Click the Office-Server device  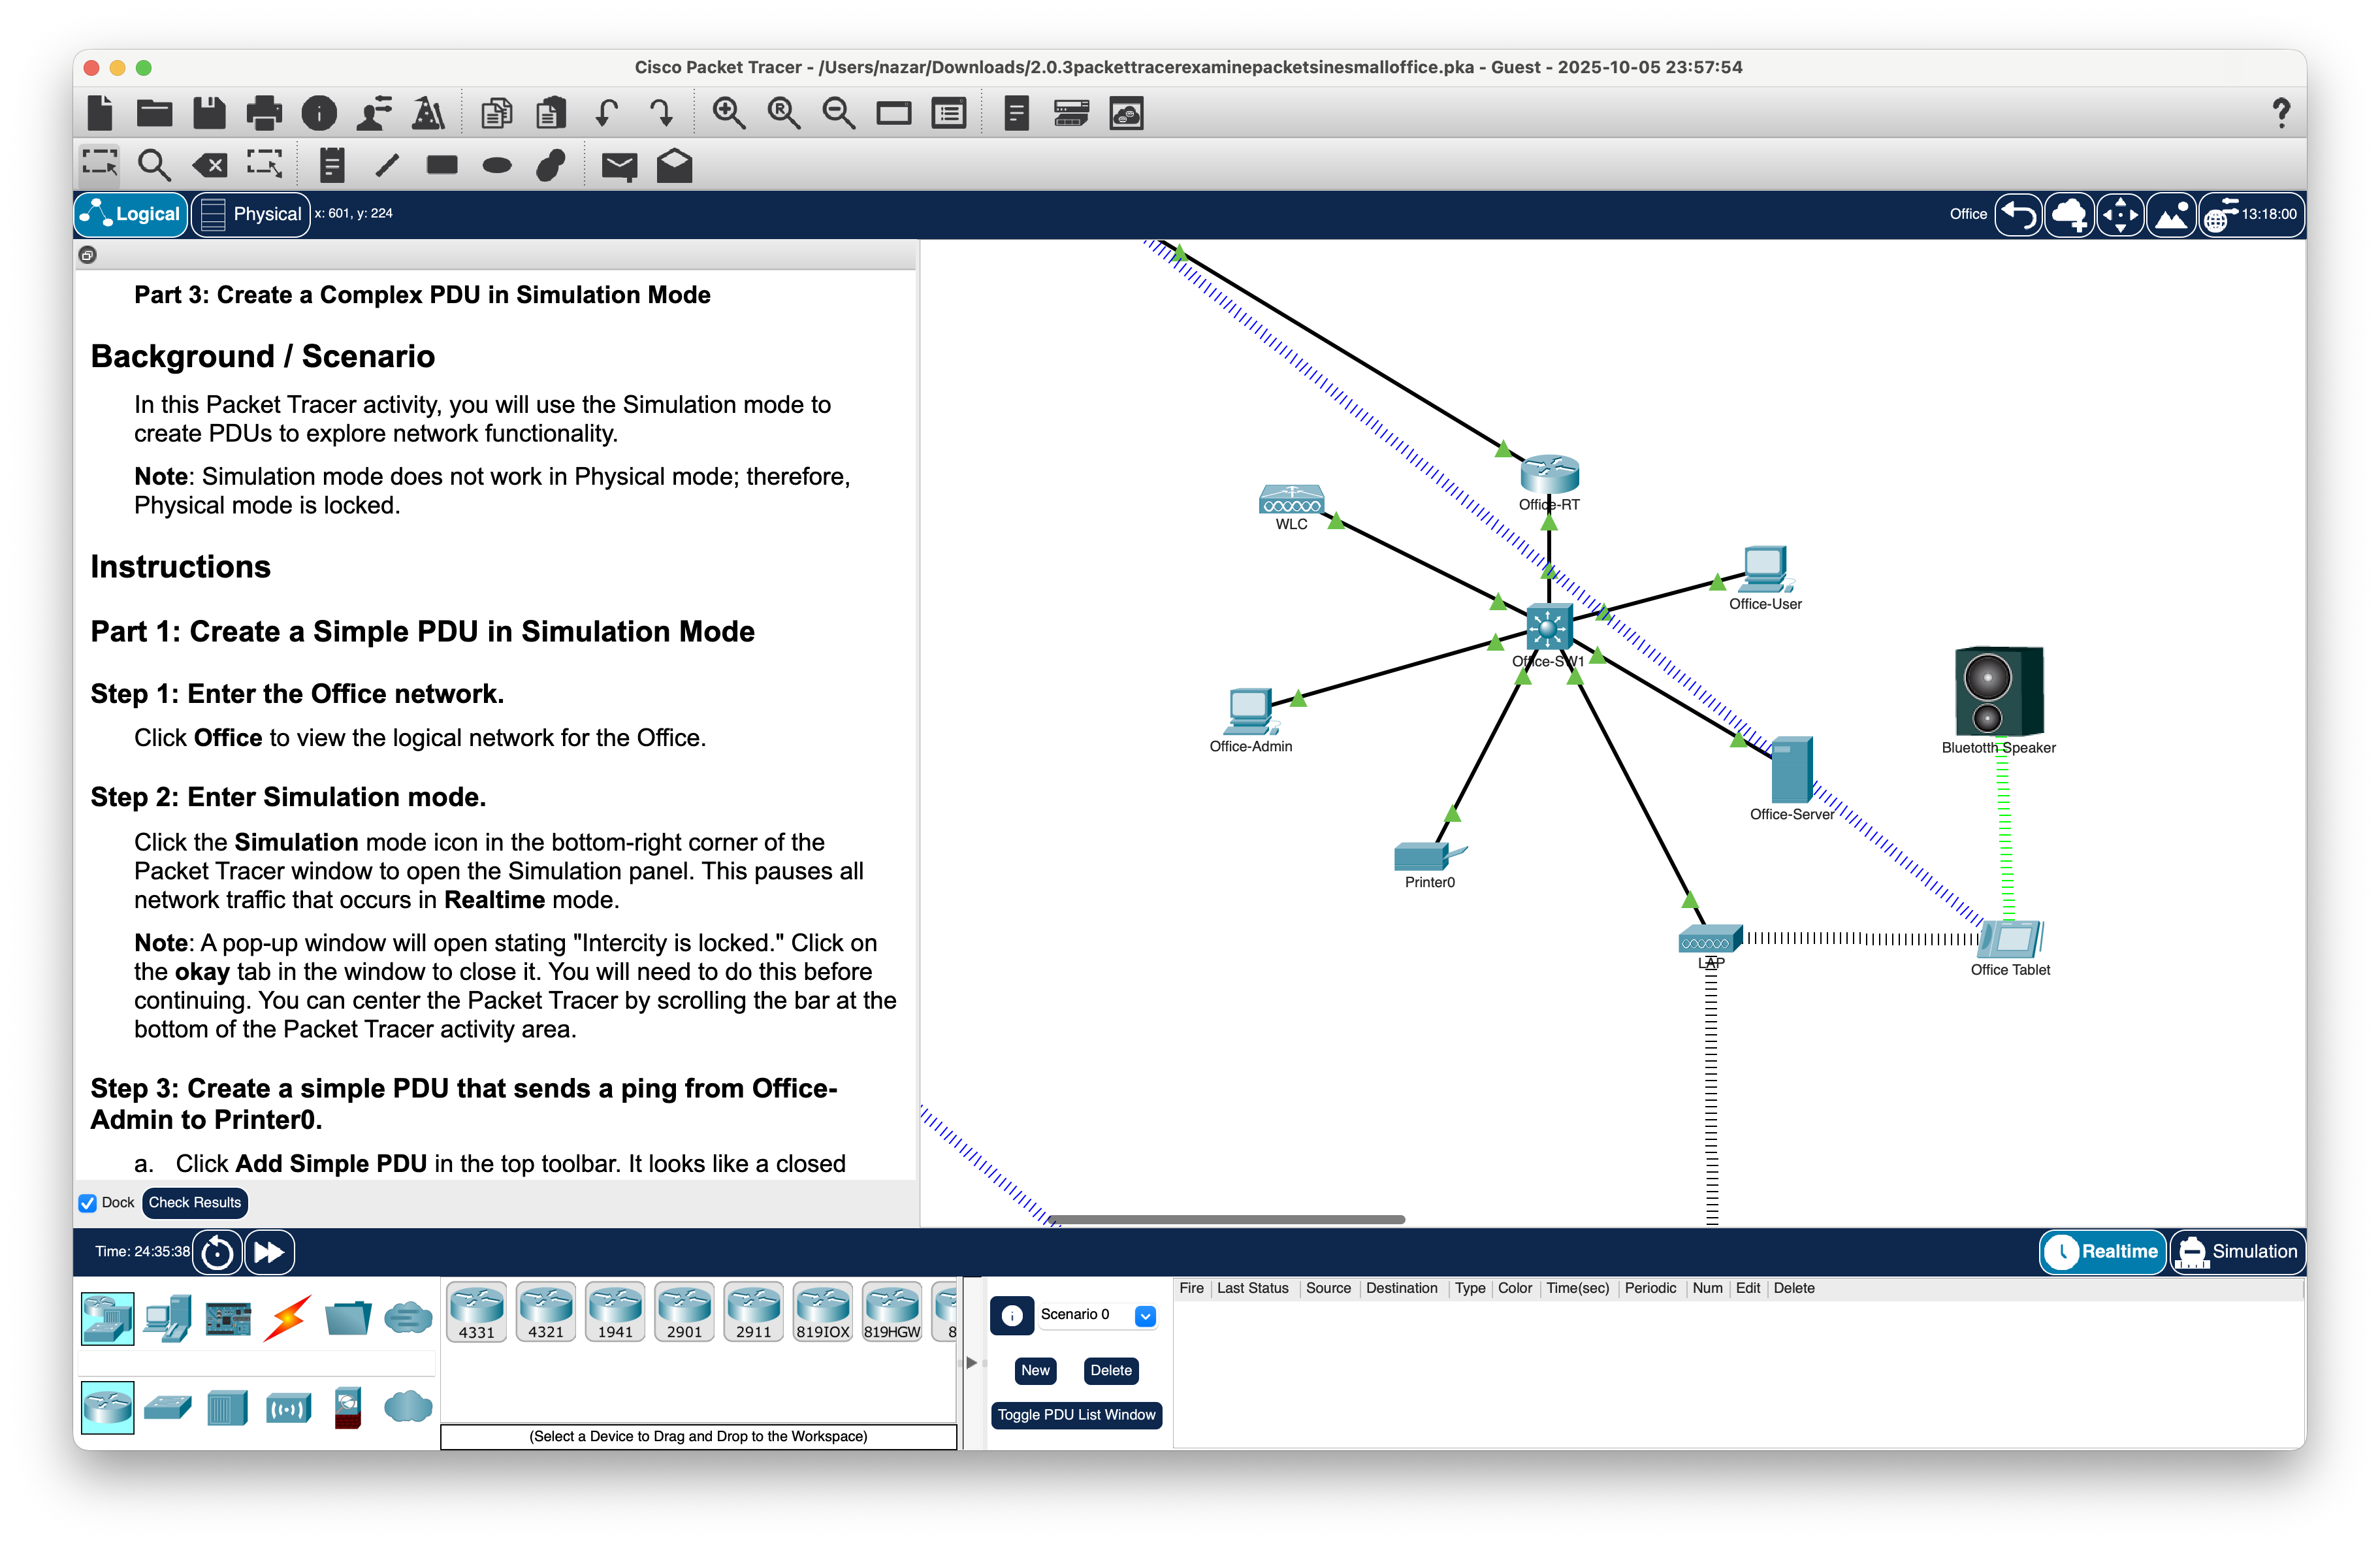[x=1791, y=770]
